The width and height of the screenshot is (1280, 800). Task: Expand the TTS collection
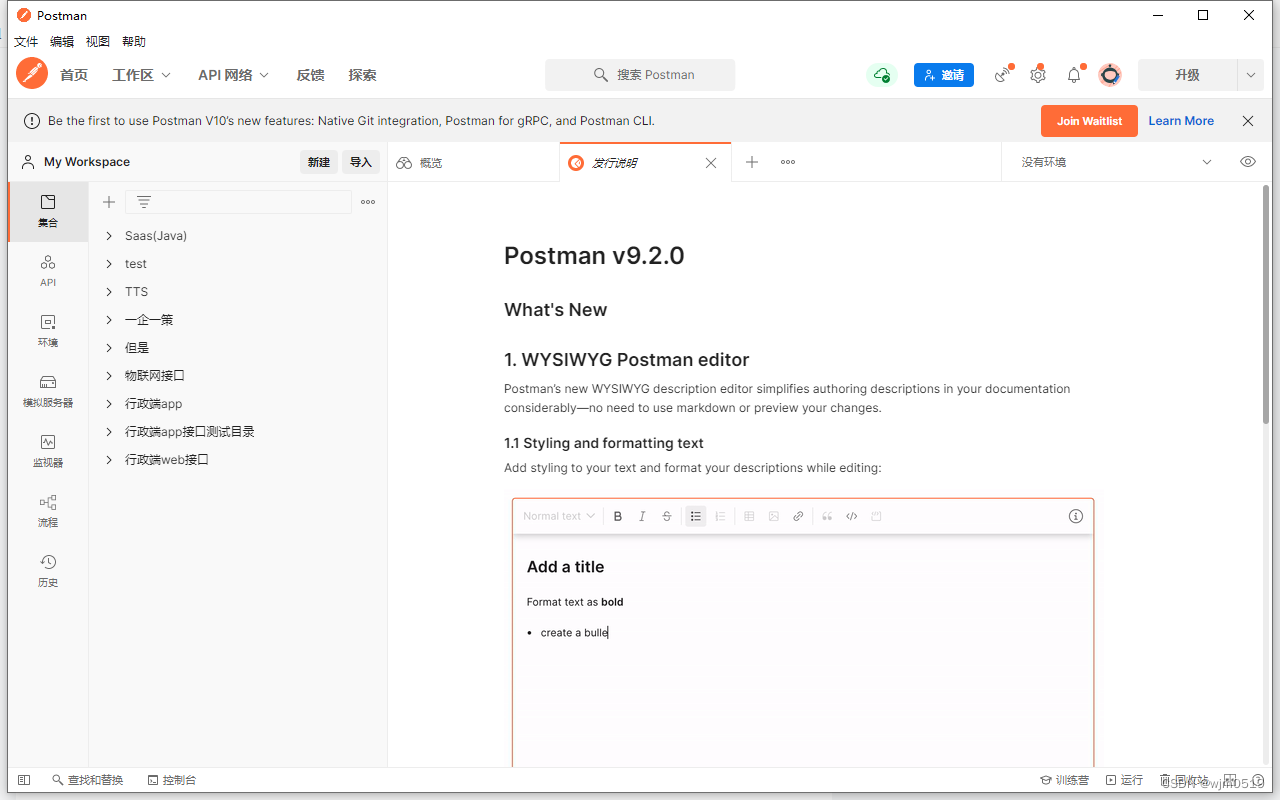[x=109, y=292]
